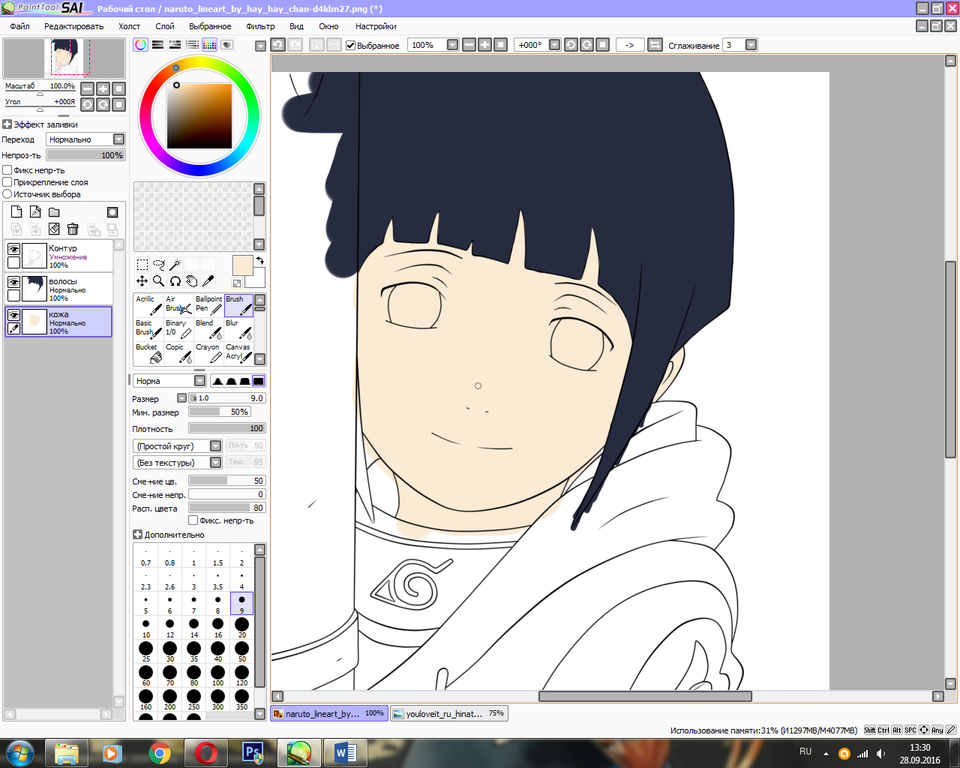Pick the Rotate canvas tool
The height and width of the screenshot is (768, 960).
tap(175, 281)
